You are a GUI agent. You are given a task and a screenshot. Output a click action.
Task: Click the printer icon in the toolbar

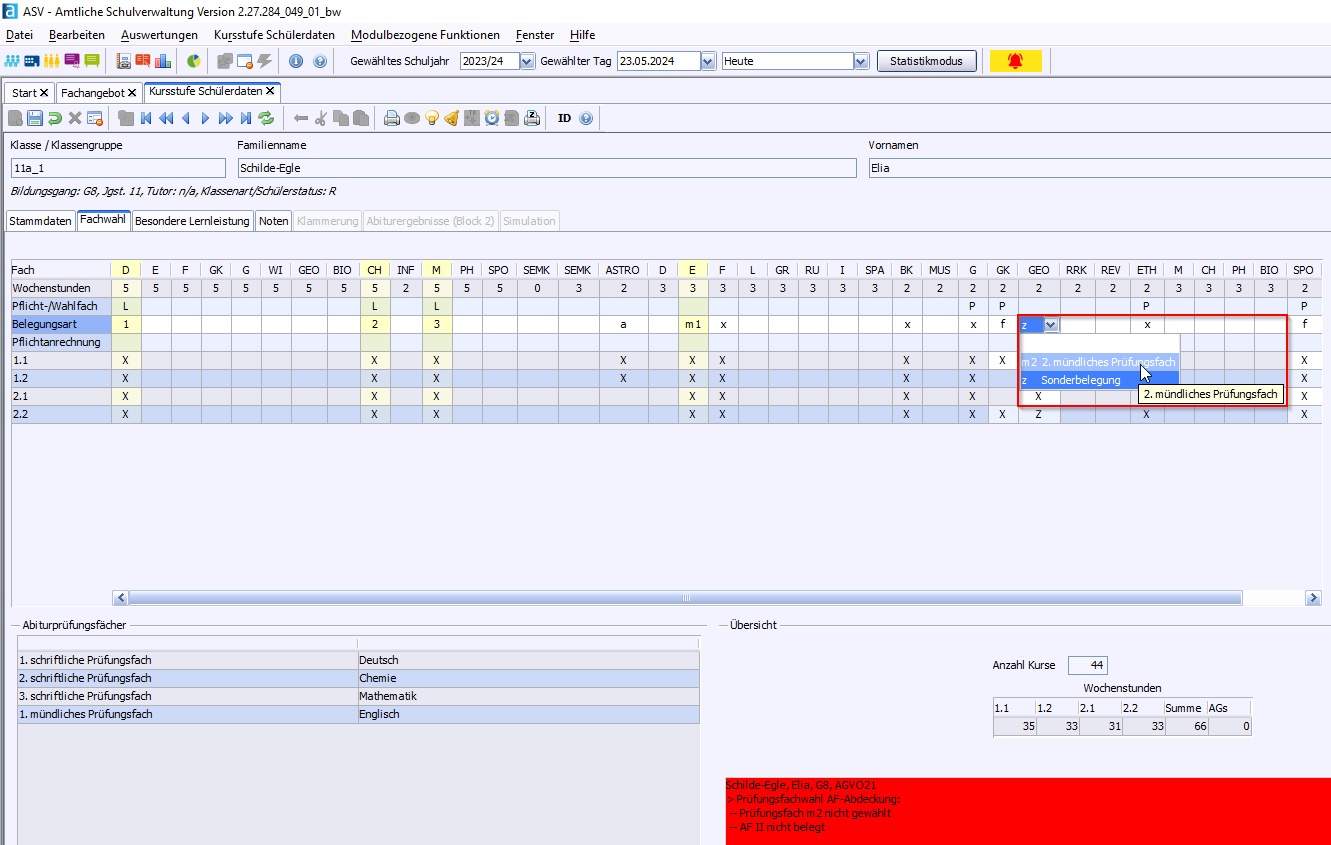coord(392,118)
